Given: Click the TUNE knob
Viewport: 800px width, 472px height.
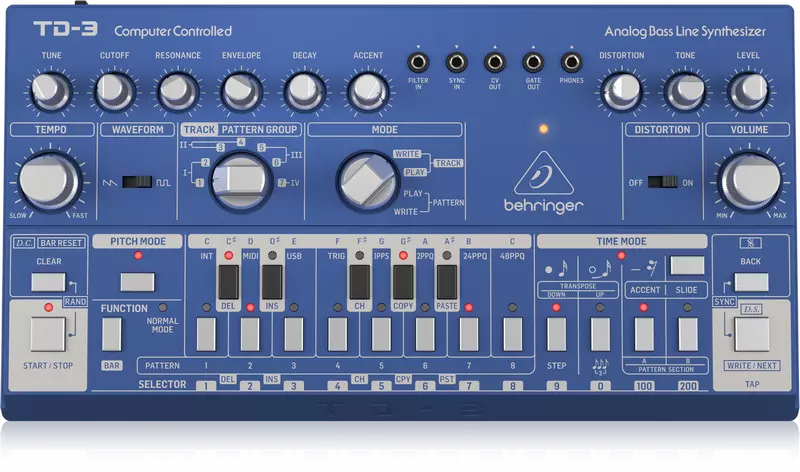Looking at the screenshot, I should pyautogui.click(x=51, y=92).
